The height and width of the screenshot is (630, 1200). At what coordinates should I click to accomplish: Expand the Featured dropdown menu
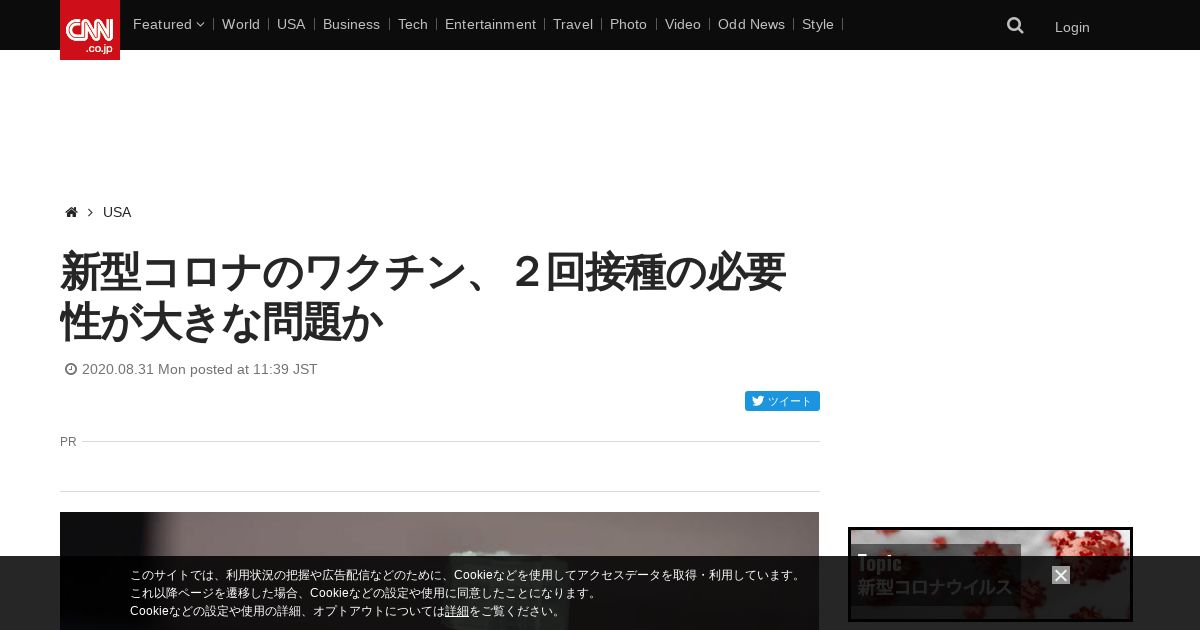[x=168, y=24]
